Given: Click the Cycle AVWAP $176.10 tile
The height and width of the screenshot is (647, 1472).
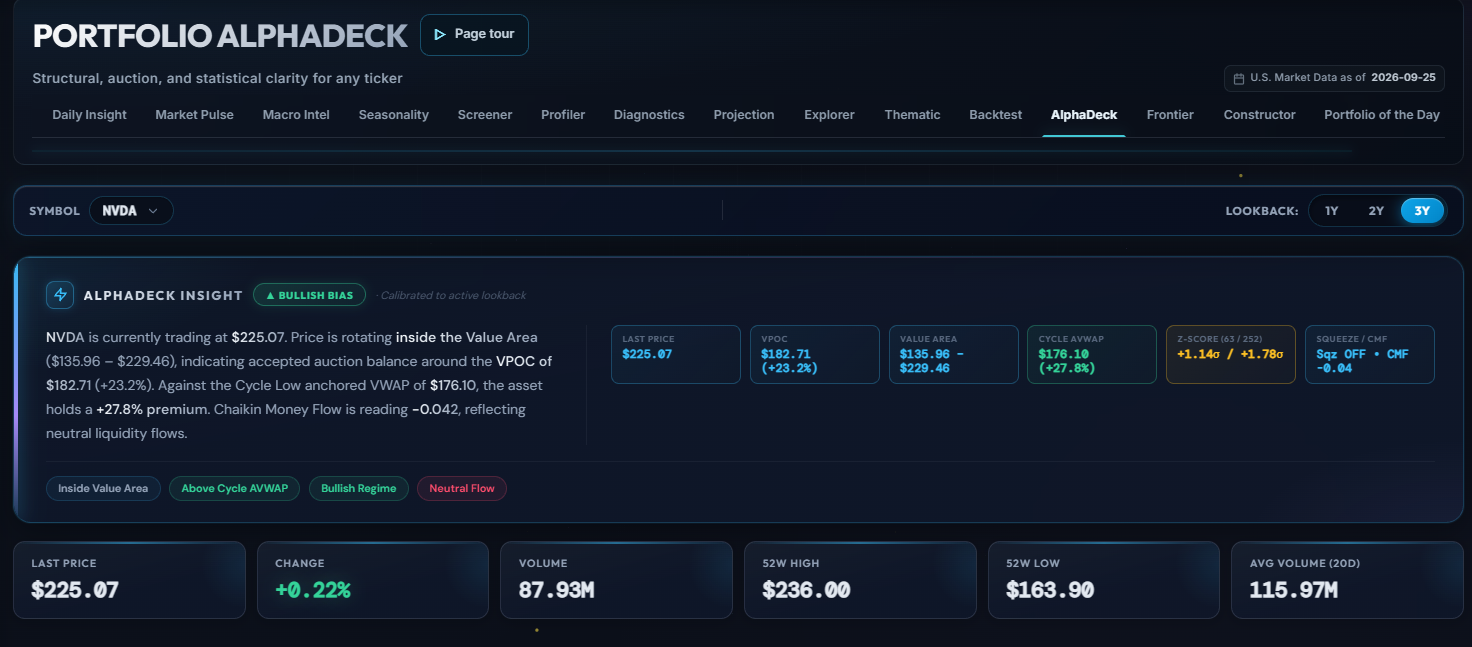Looking at the screenshot, I should point(1092,354).
